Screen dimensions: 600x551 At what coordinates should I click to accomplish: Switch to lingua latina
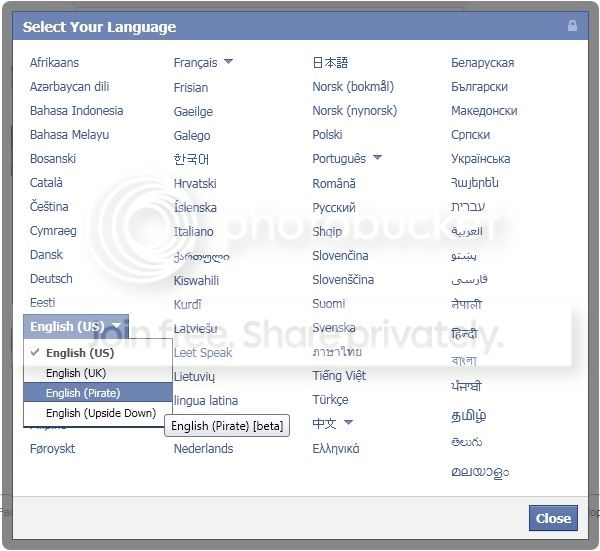point(206,401)
